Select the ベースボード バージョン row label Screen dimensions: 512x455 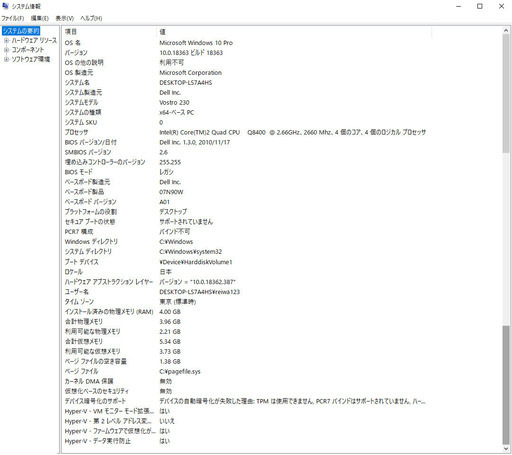click(91, 202)
